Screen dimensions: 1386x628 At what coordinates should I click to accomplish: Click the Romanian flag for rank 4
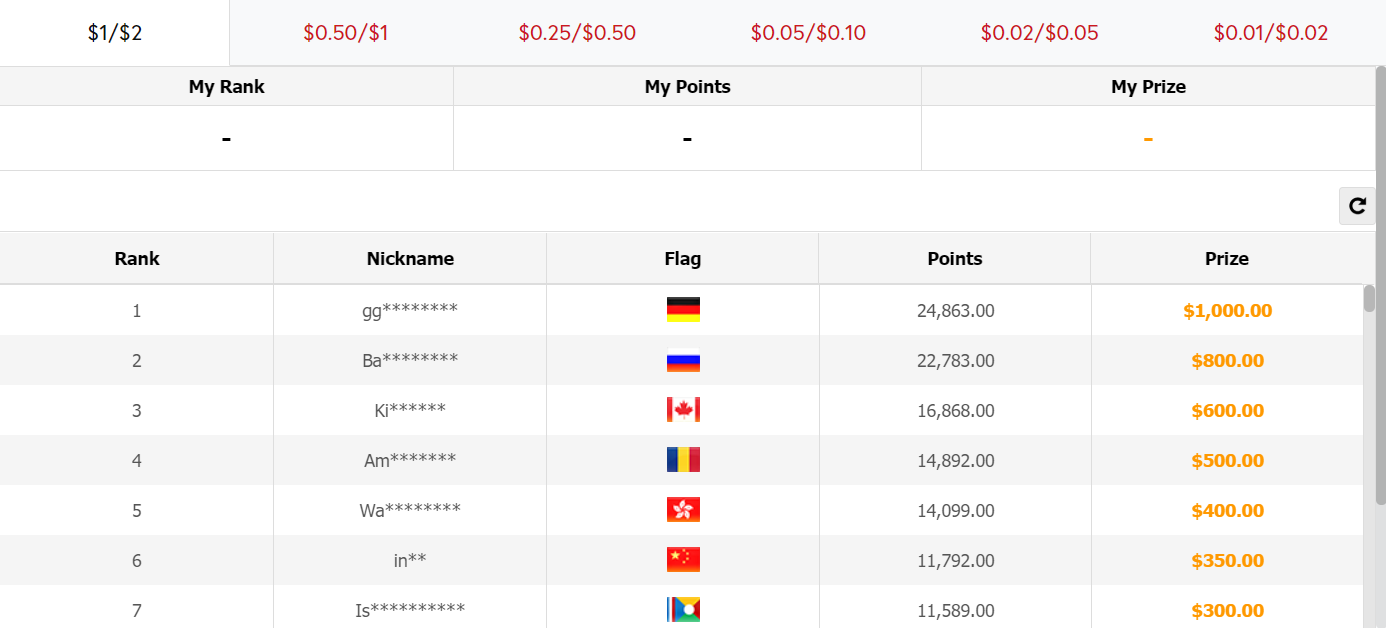(683, 460)
